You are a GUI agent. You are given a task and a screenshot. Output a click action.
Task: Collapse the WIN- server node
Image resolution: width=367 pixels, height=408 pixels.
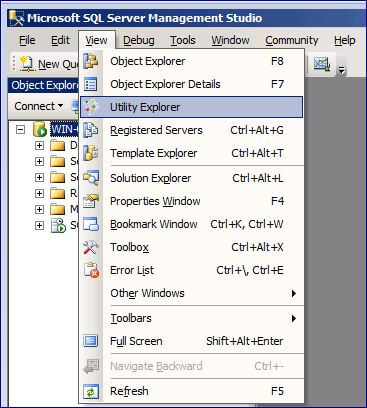pos(21,129)
